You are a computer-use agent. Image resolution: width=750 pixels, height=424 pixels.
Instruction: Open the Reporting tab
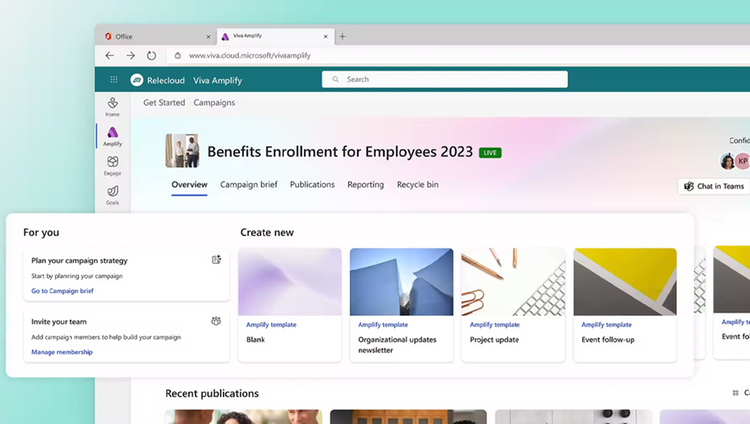pos(365,185)
